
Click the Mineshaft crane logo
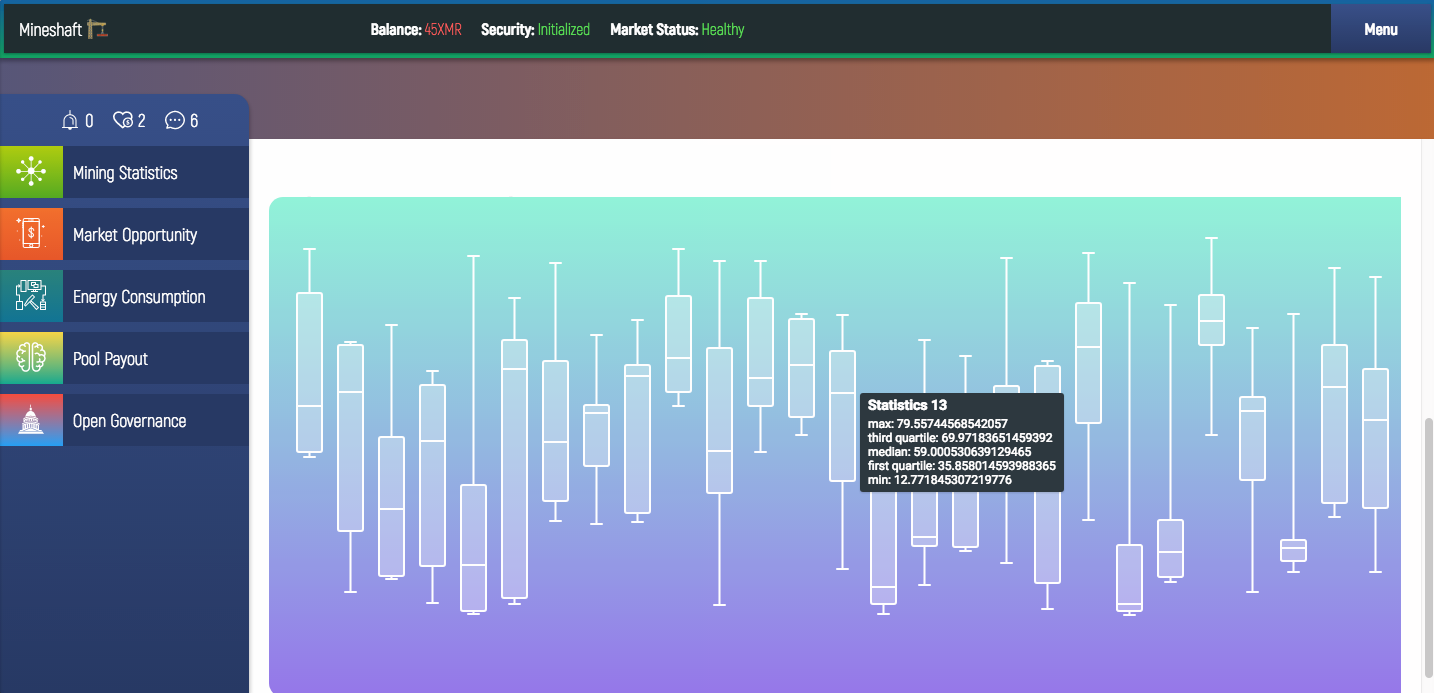[97, 29]
